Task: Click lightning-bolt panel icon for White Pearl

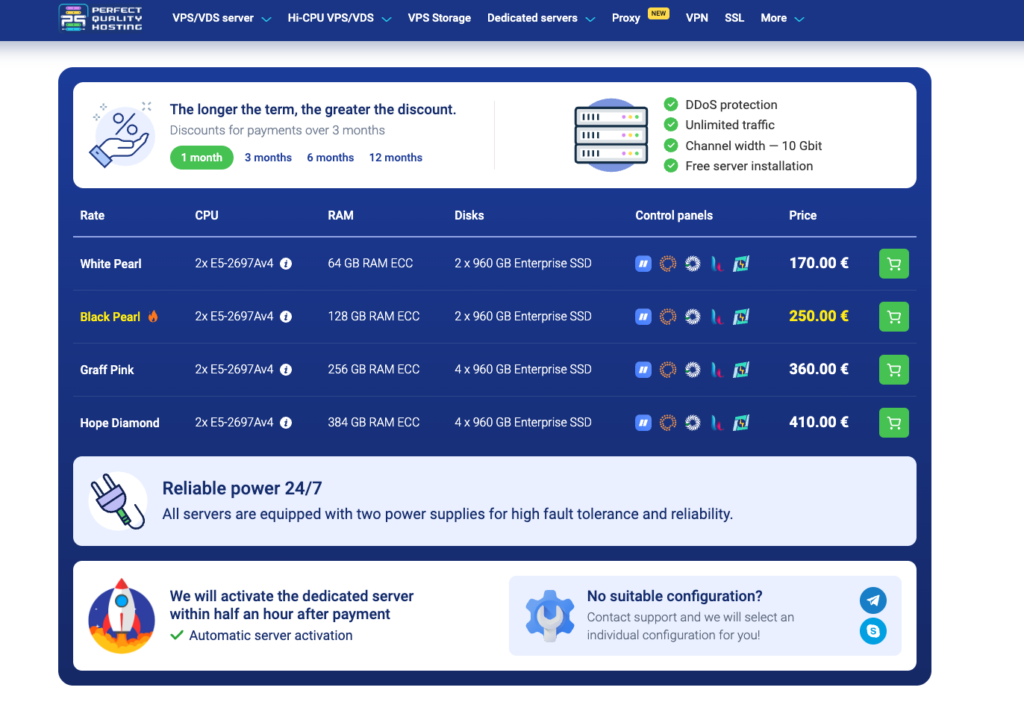Action: pos(741,264)
